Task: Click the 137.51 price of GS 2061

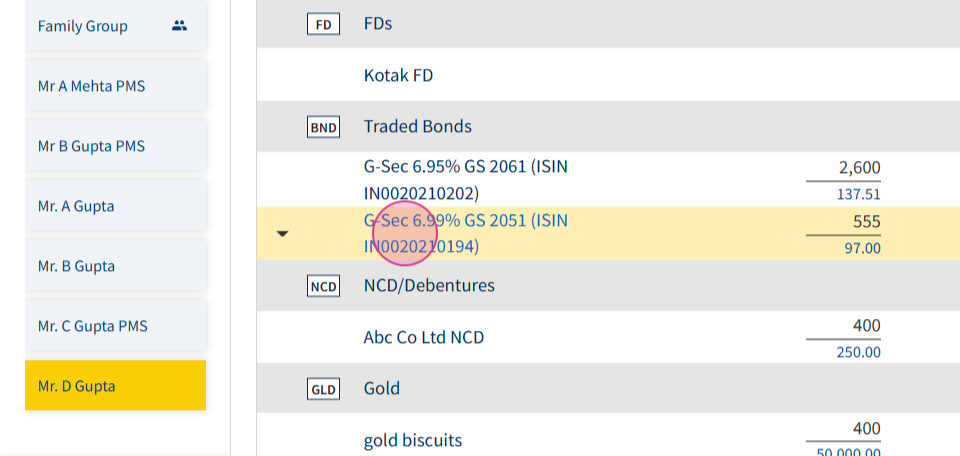Action: [x=858, y=195]
